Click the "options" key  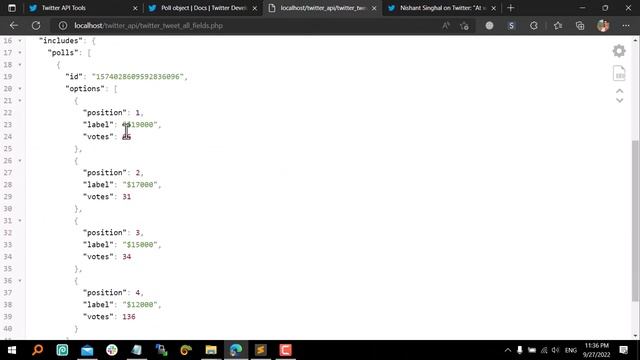[85, 89]
